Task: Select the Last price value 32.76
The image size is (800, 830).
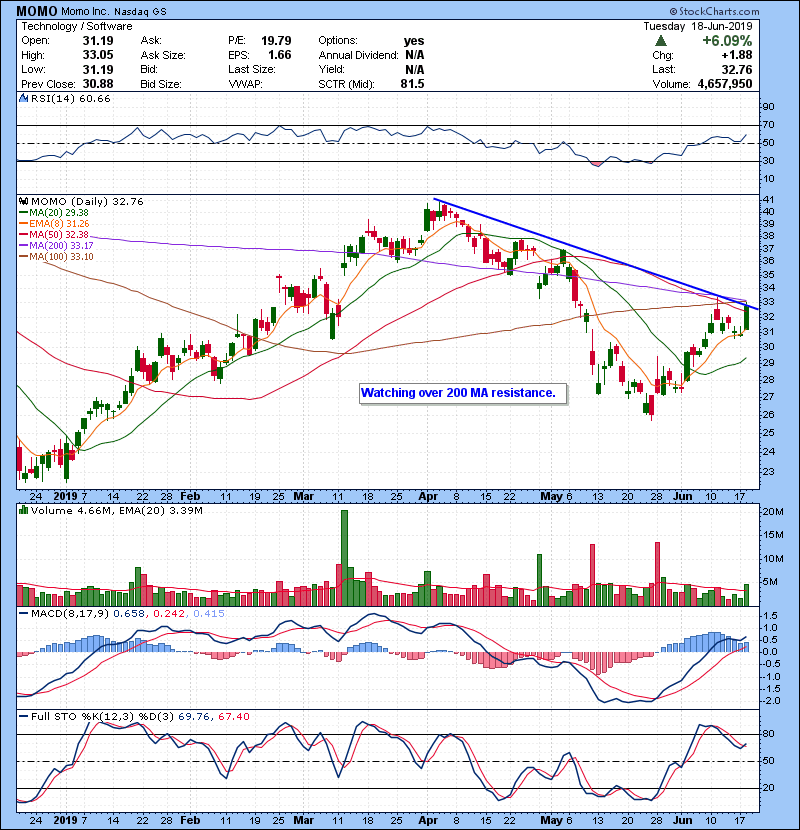Action: point(737,69)
